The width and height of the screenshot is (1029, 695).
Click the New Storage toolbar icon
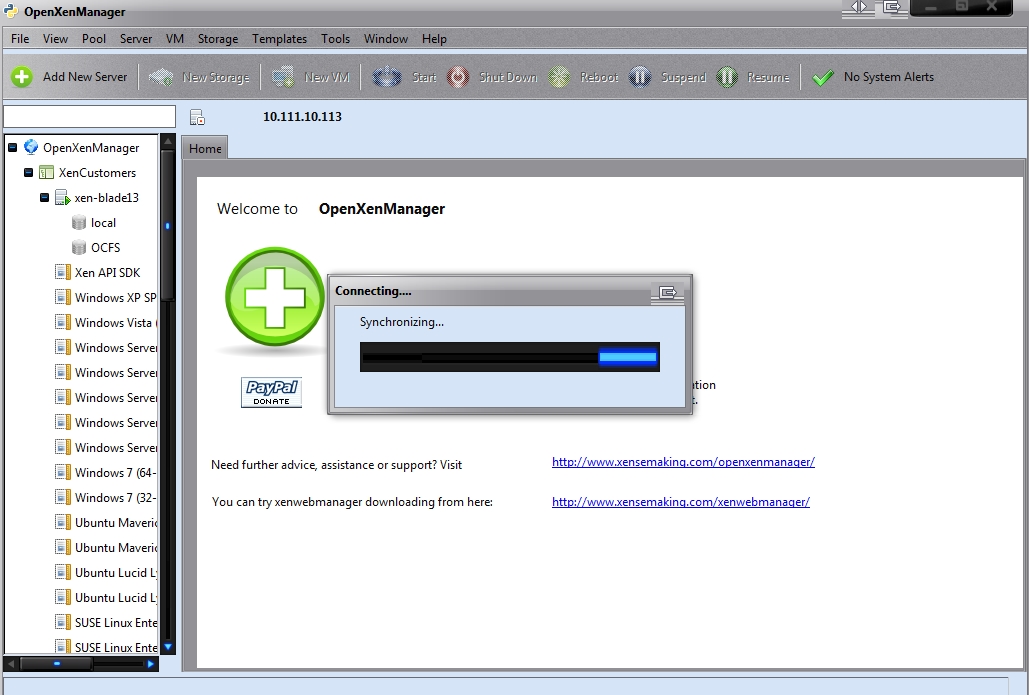[161, 77]
